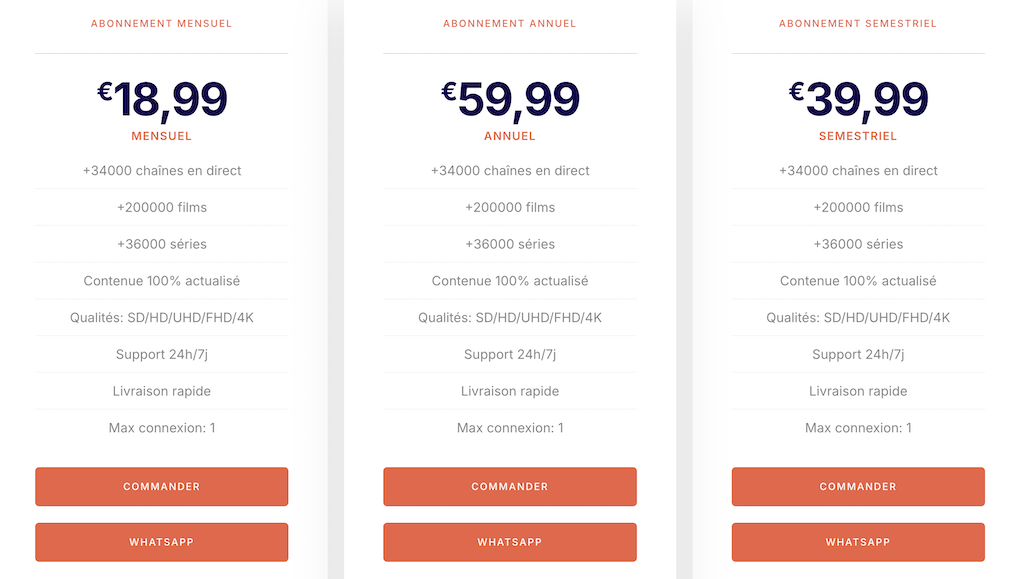The width and height of the screenshot is (1021, 579).
Task: Select the Abonnement Annuel heading
Action: click(509, 23)
